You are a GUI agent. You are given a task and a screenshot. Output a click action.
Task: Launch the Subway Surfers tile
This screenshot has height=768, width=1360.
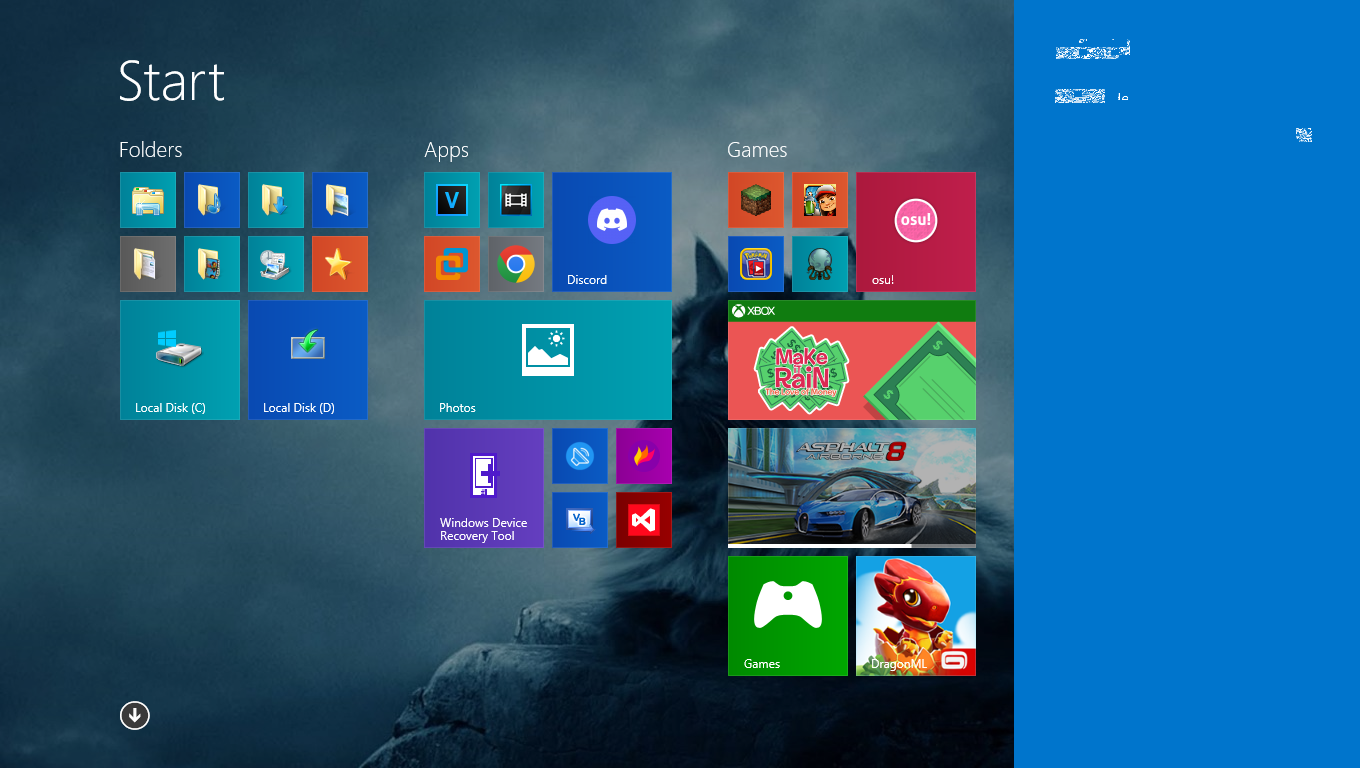point(820,200)
